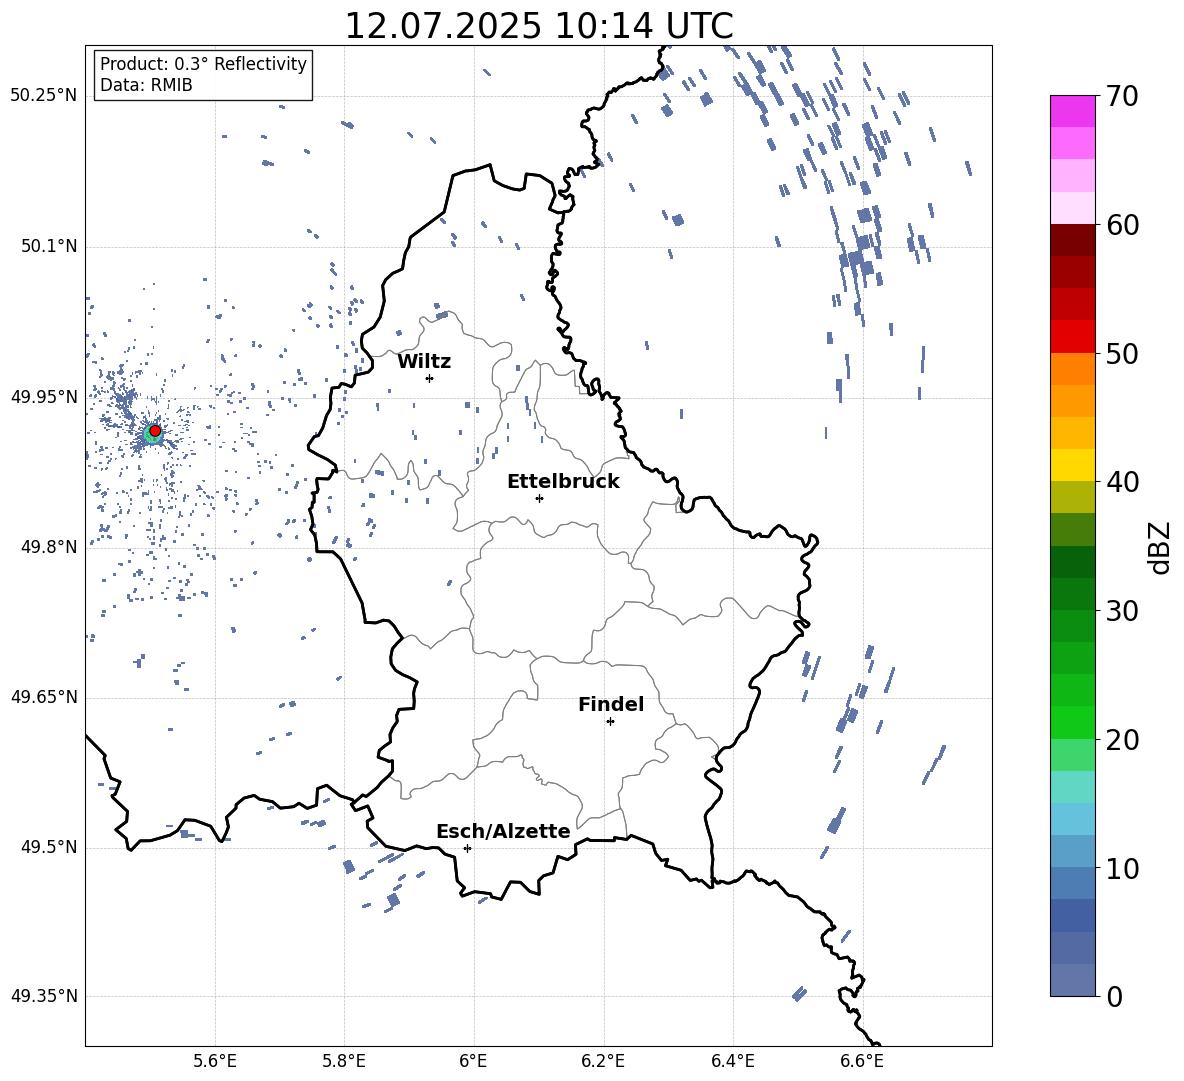Click the Wiltz station cross marker
The image size is (1184, 1081).
tap(429, 378)
